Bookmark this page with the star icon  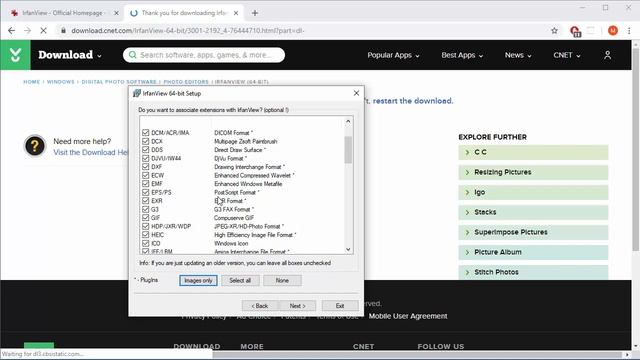point(554,31)
